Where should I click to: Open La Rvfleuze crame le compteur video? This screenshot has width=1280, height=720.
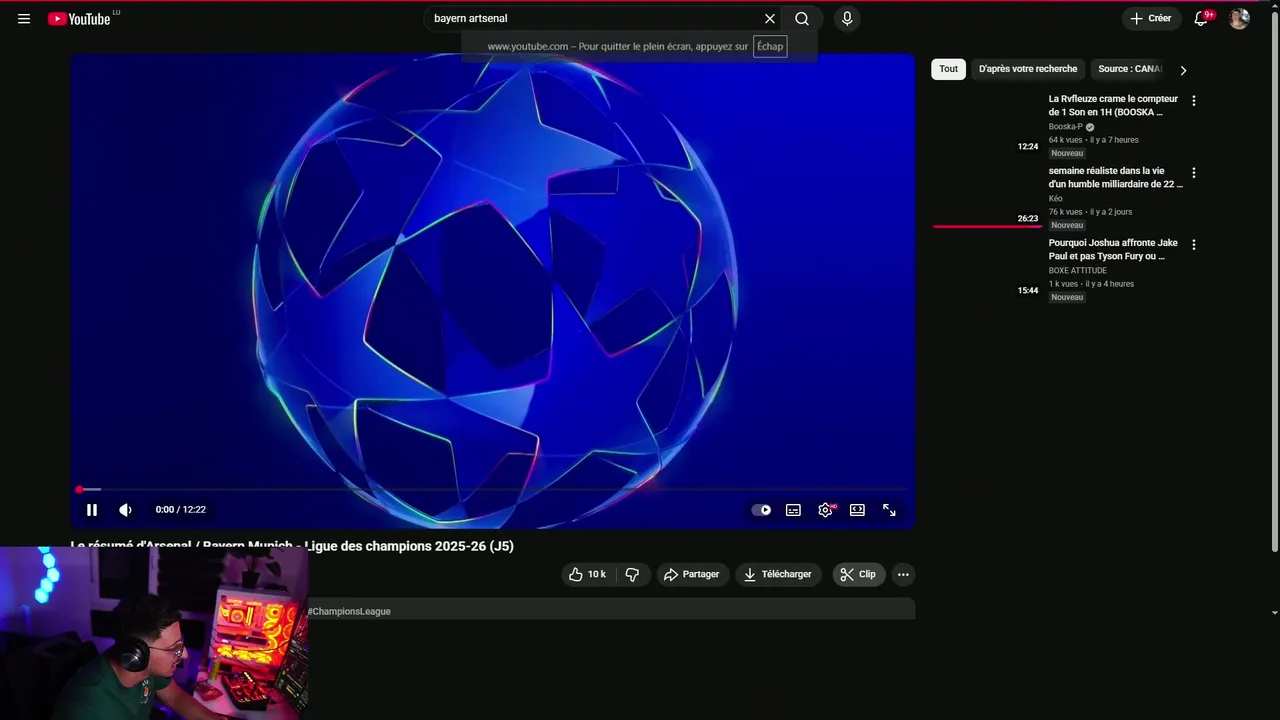[1113, 105]
